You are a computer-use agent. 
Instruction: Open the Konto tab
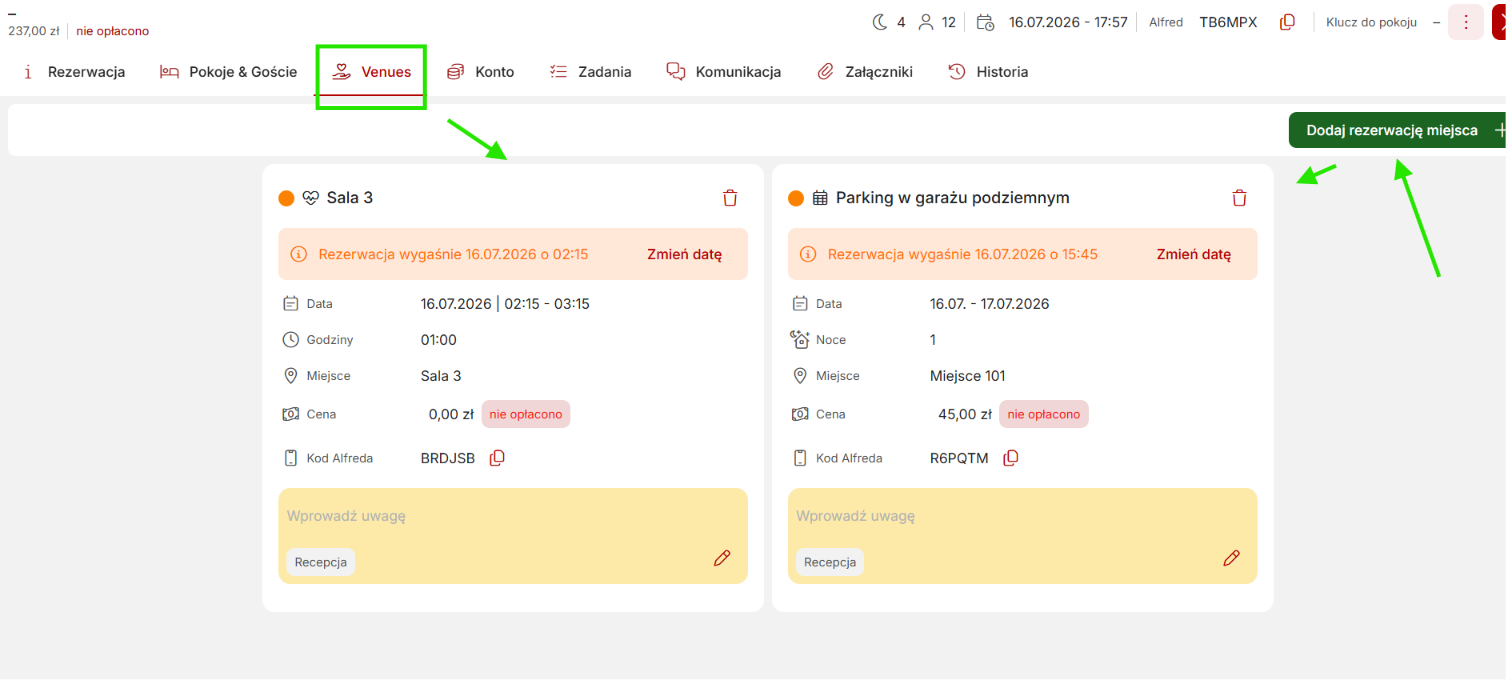pyautogui.click(x=481, y=72)
